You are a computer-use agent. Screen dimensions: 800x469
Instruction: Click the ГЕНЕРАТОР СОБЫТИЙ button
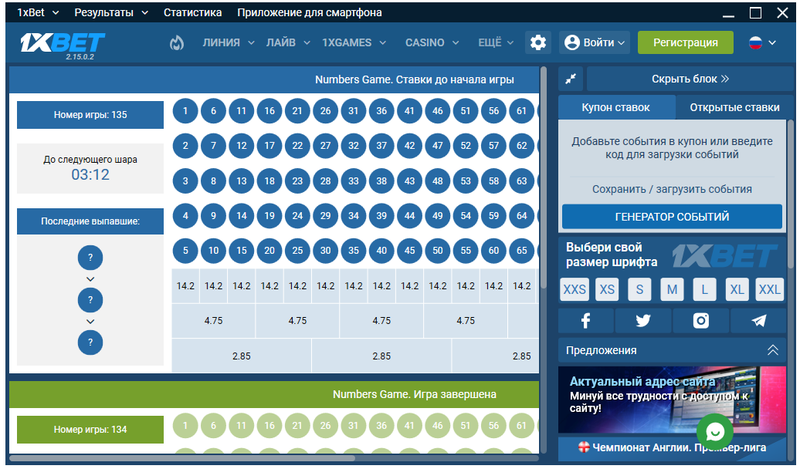coord(672,217)
